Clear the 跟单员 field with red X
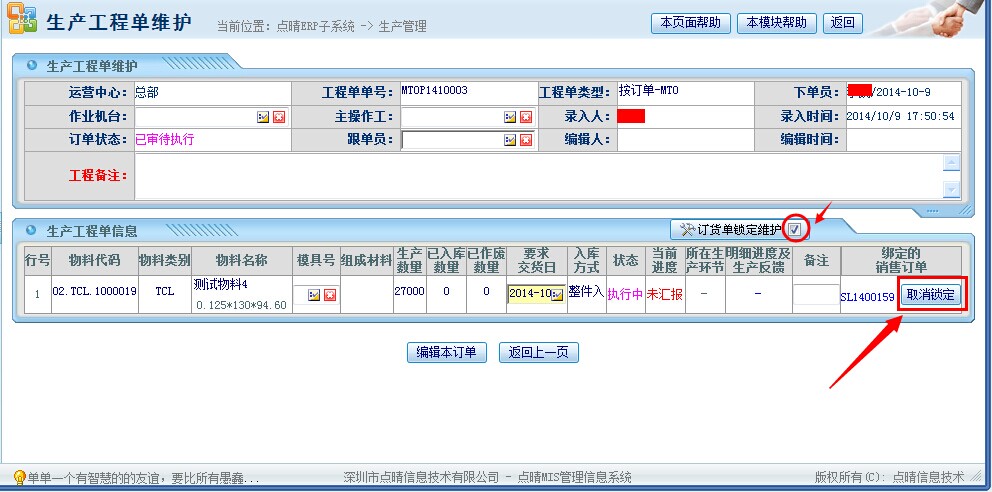Image resolution: width=992 pixels, height=492 pixels. (x=525, y=140)
